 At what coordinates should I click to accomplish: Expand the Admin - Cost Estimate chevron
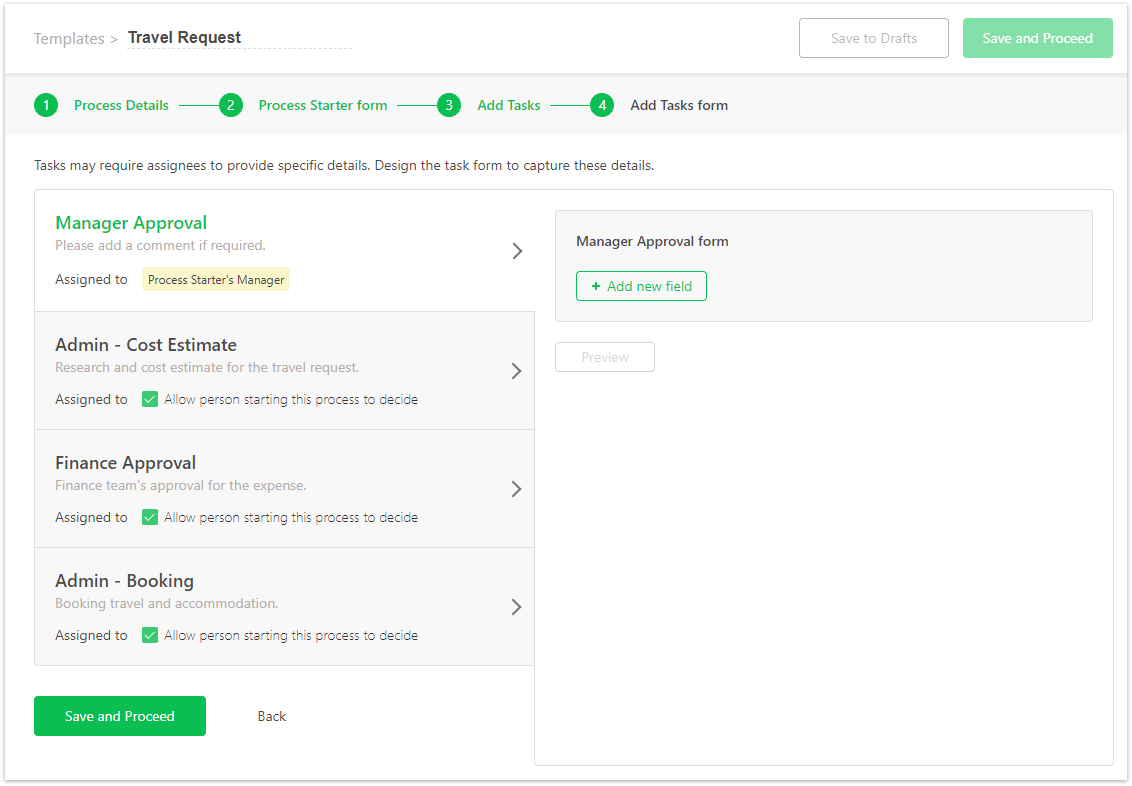pos(516,371)
